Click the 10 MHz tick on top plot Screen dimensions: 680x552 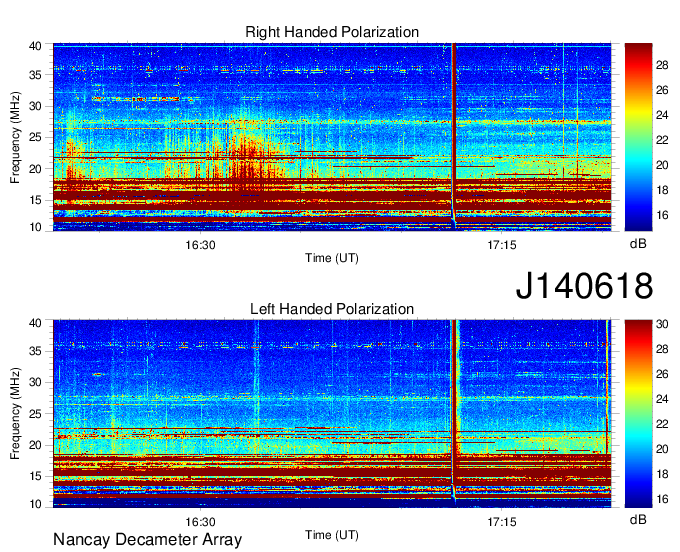click(x=35, y=227)
